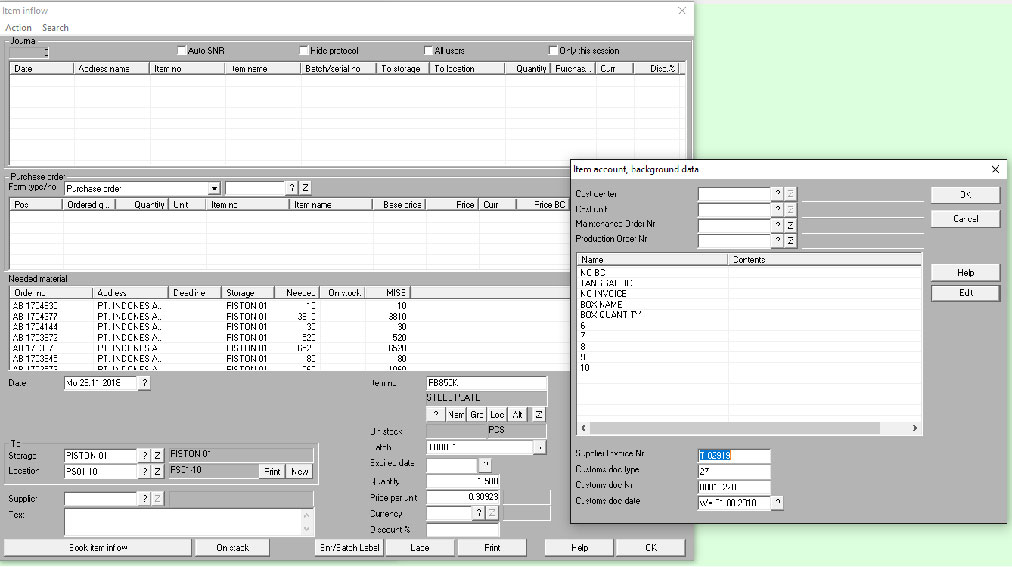The image size is (1012, 567).
Task: Open the Search menu
Action: pos(55,28)
